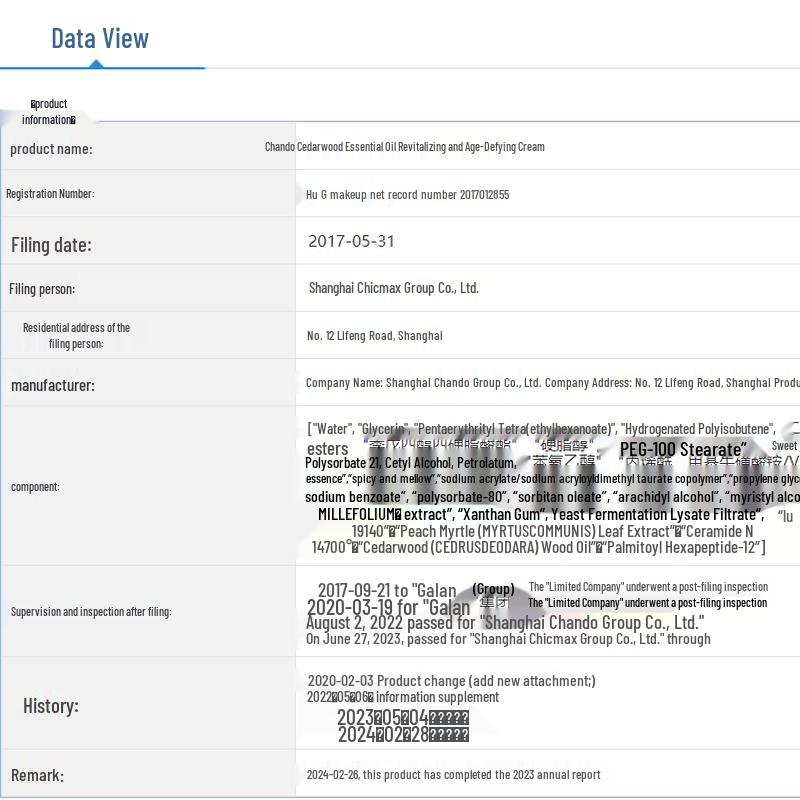
Task: Click the manufacturer label
Action: pyautogui.click(x=53, y=385)
